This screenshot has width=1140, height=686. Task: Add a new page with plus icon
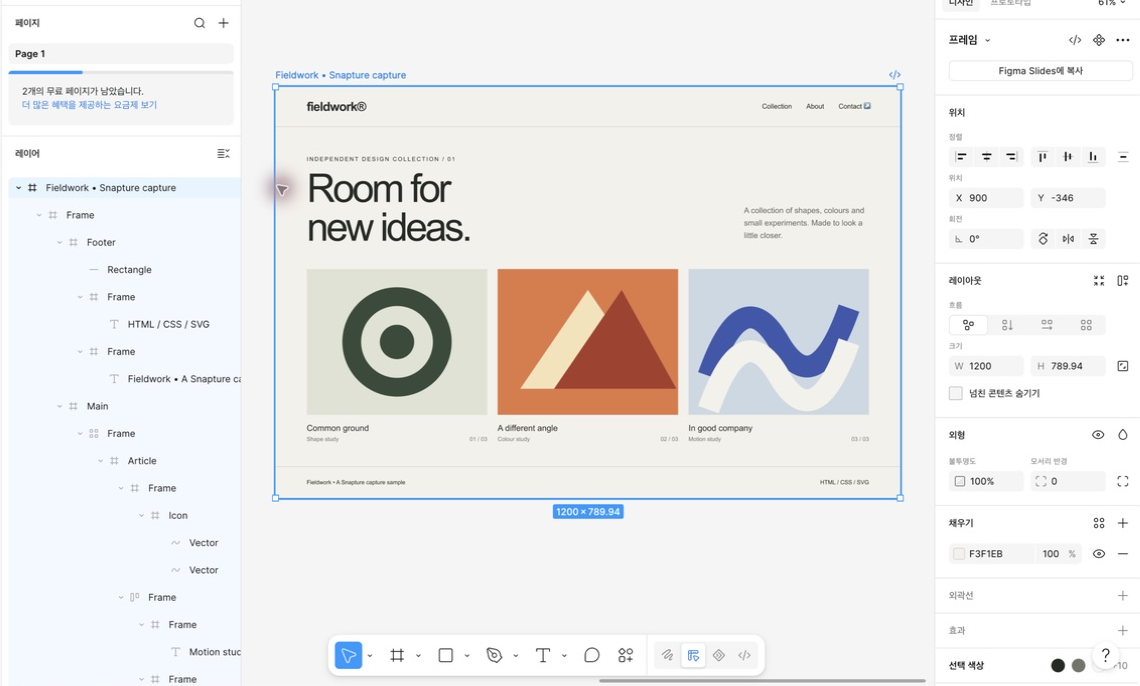[223, 23]
